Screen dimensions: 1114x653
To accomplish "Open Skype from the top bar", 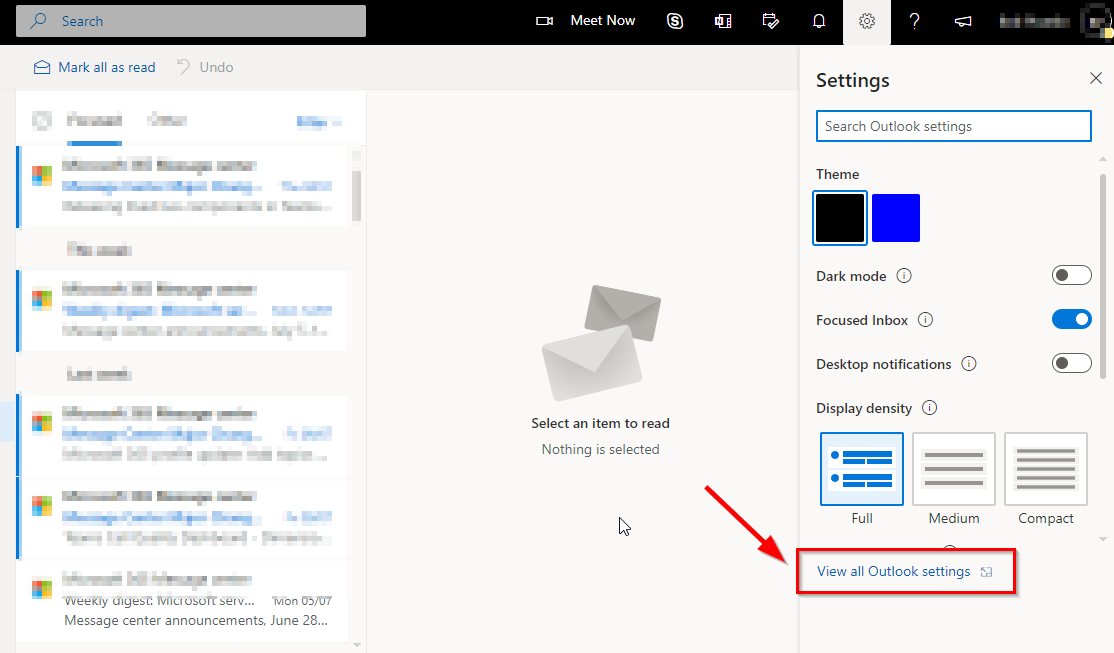I will [x=675, y=20].
